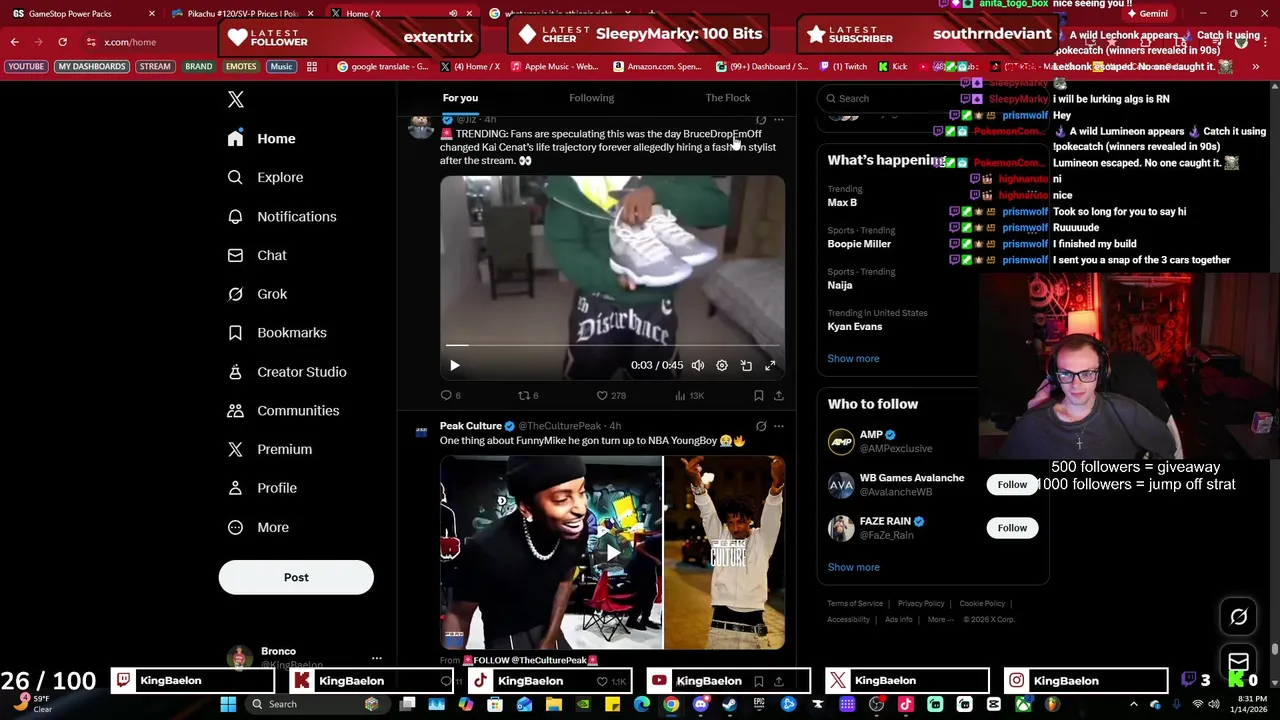The height and width of the screenshot is (720, 1280).
Task: Open video settings gear icon
Action: click(x=722, y=365)
